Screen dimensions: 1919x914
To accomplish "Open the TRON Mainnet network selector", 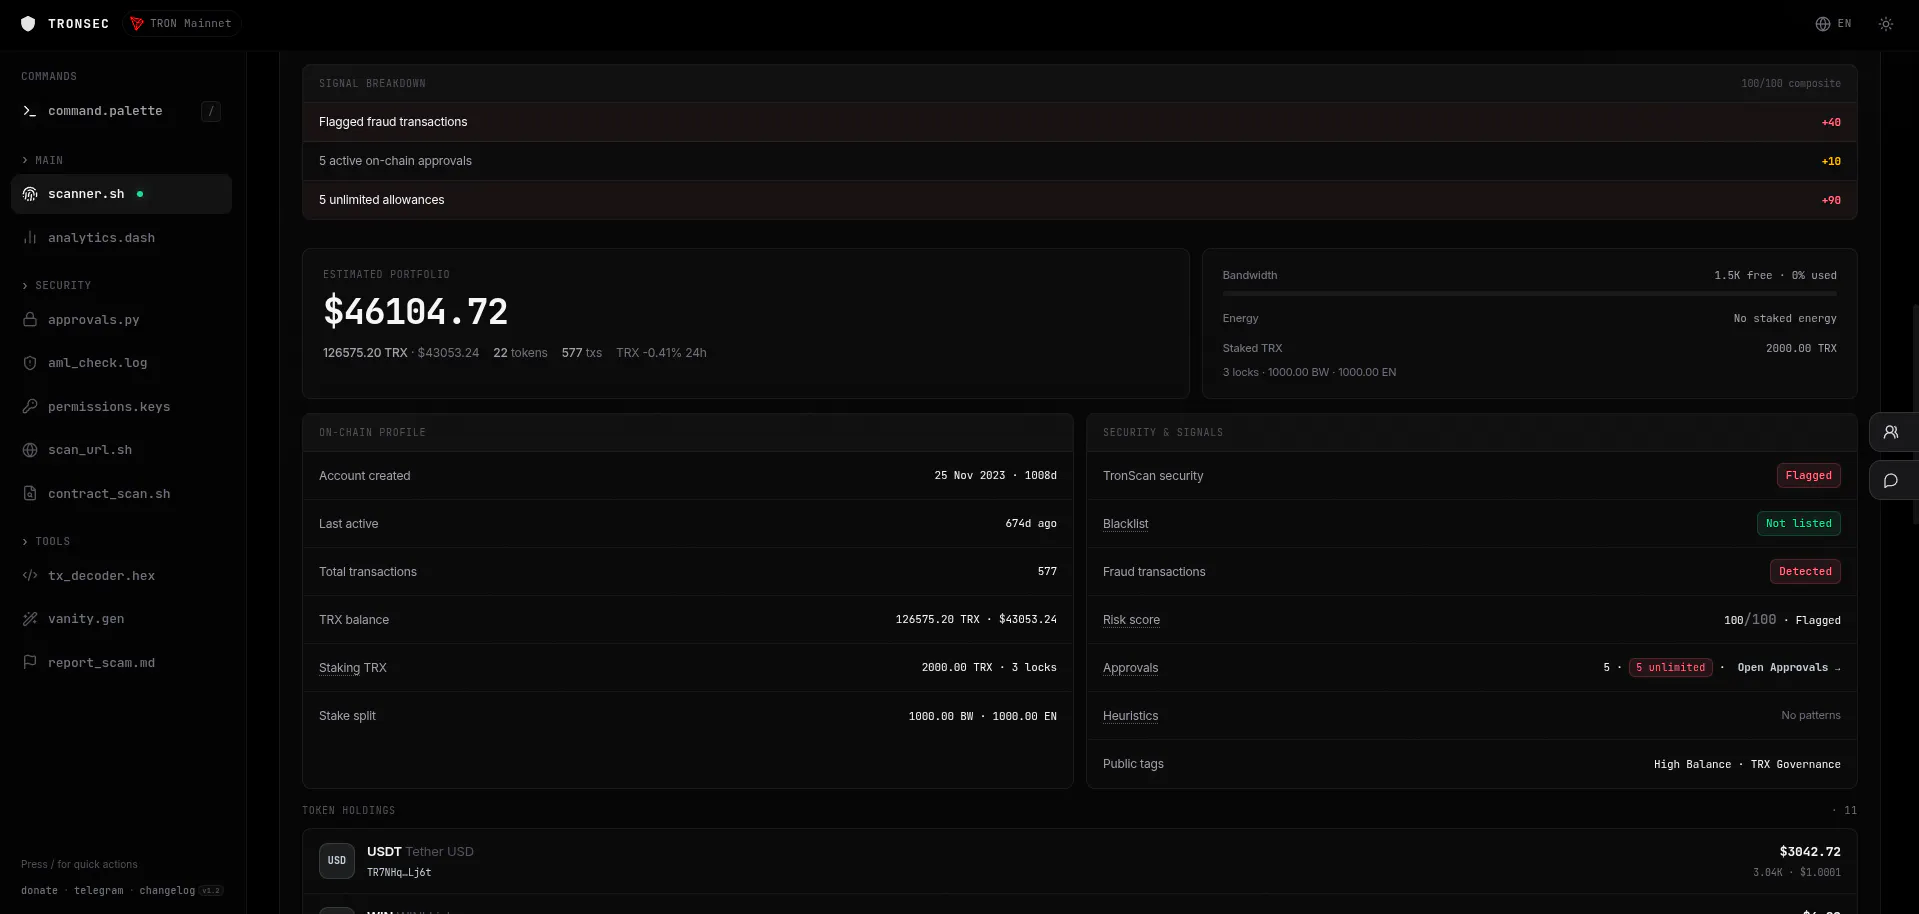I will [x=181, y=24].
